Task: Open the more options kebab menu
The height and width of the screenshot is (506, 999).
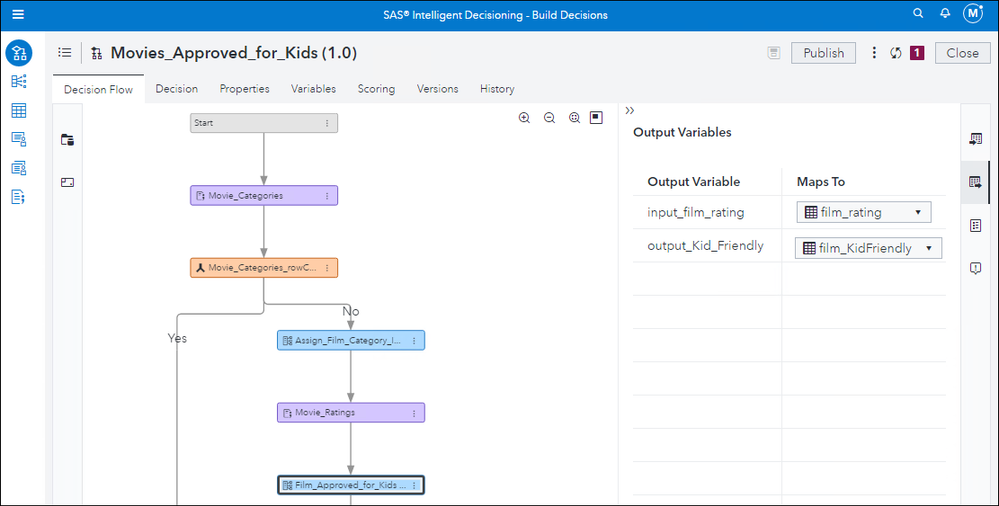Action: pos(874,53)
